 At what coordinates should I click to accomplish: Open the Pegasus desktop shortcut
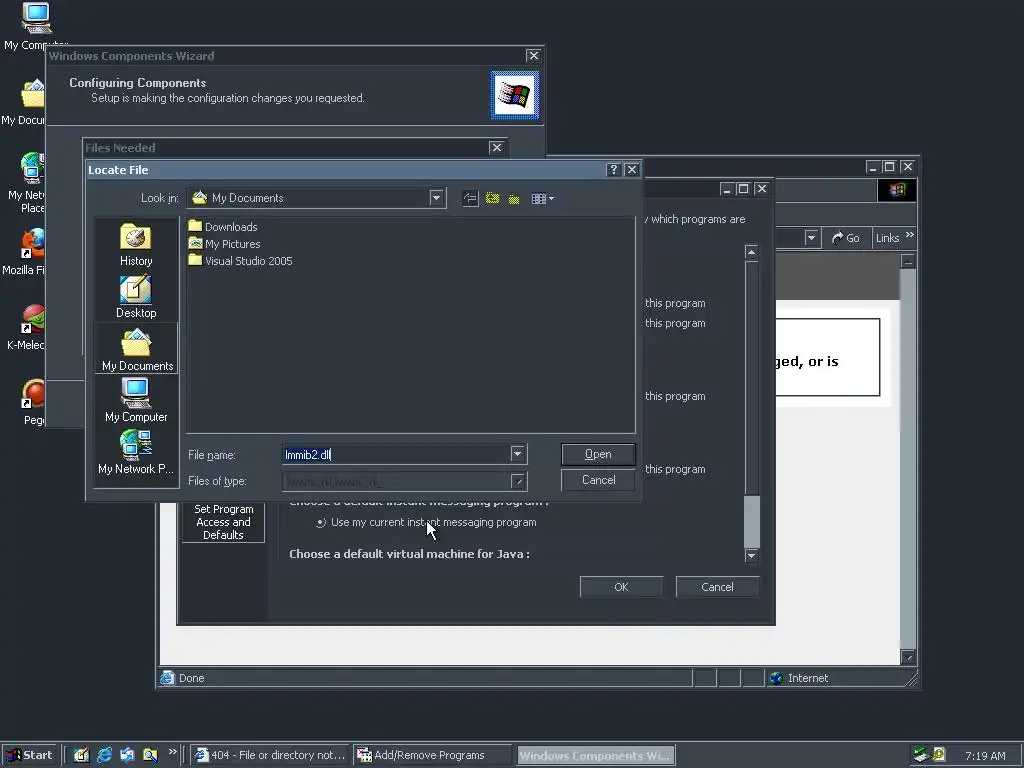click(33, 402)
